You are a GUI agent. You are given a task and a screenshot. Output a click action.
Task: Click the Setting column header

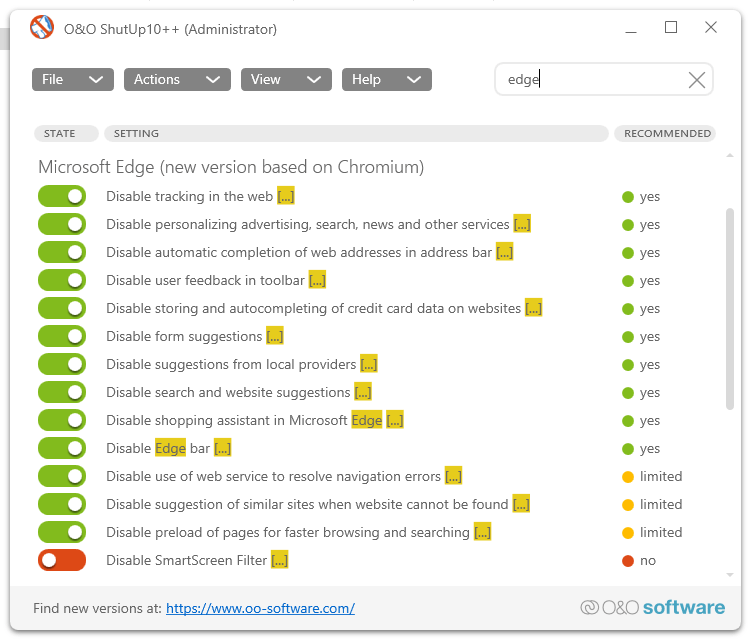[x=355, y=133]
